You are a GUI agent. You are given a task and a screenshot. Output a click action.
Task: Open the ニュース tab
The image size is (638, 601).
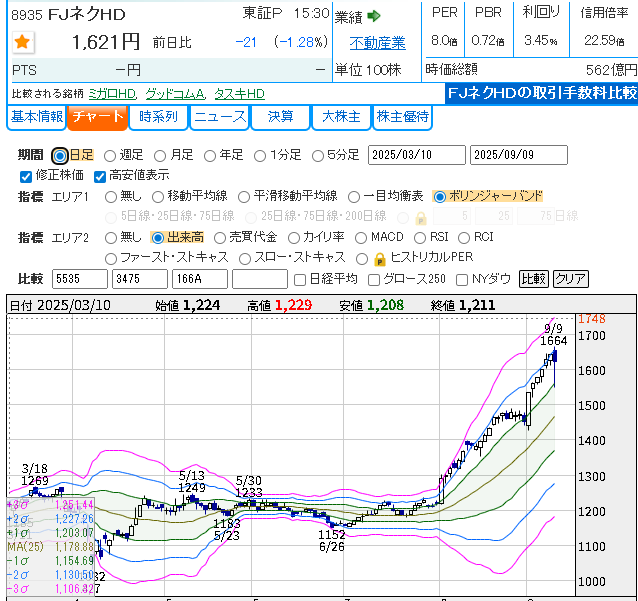coord(219,117)
